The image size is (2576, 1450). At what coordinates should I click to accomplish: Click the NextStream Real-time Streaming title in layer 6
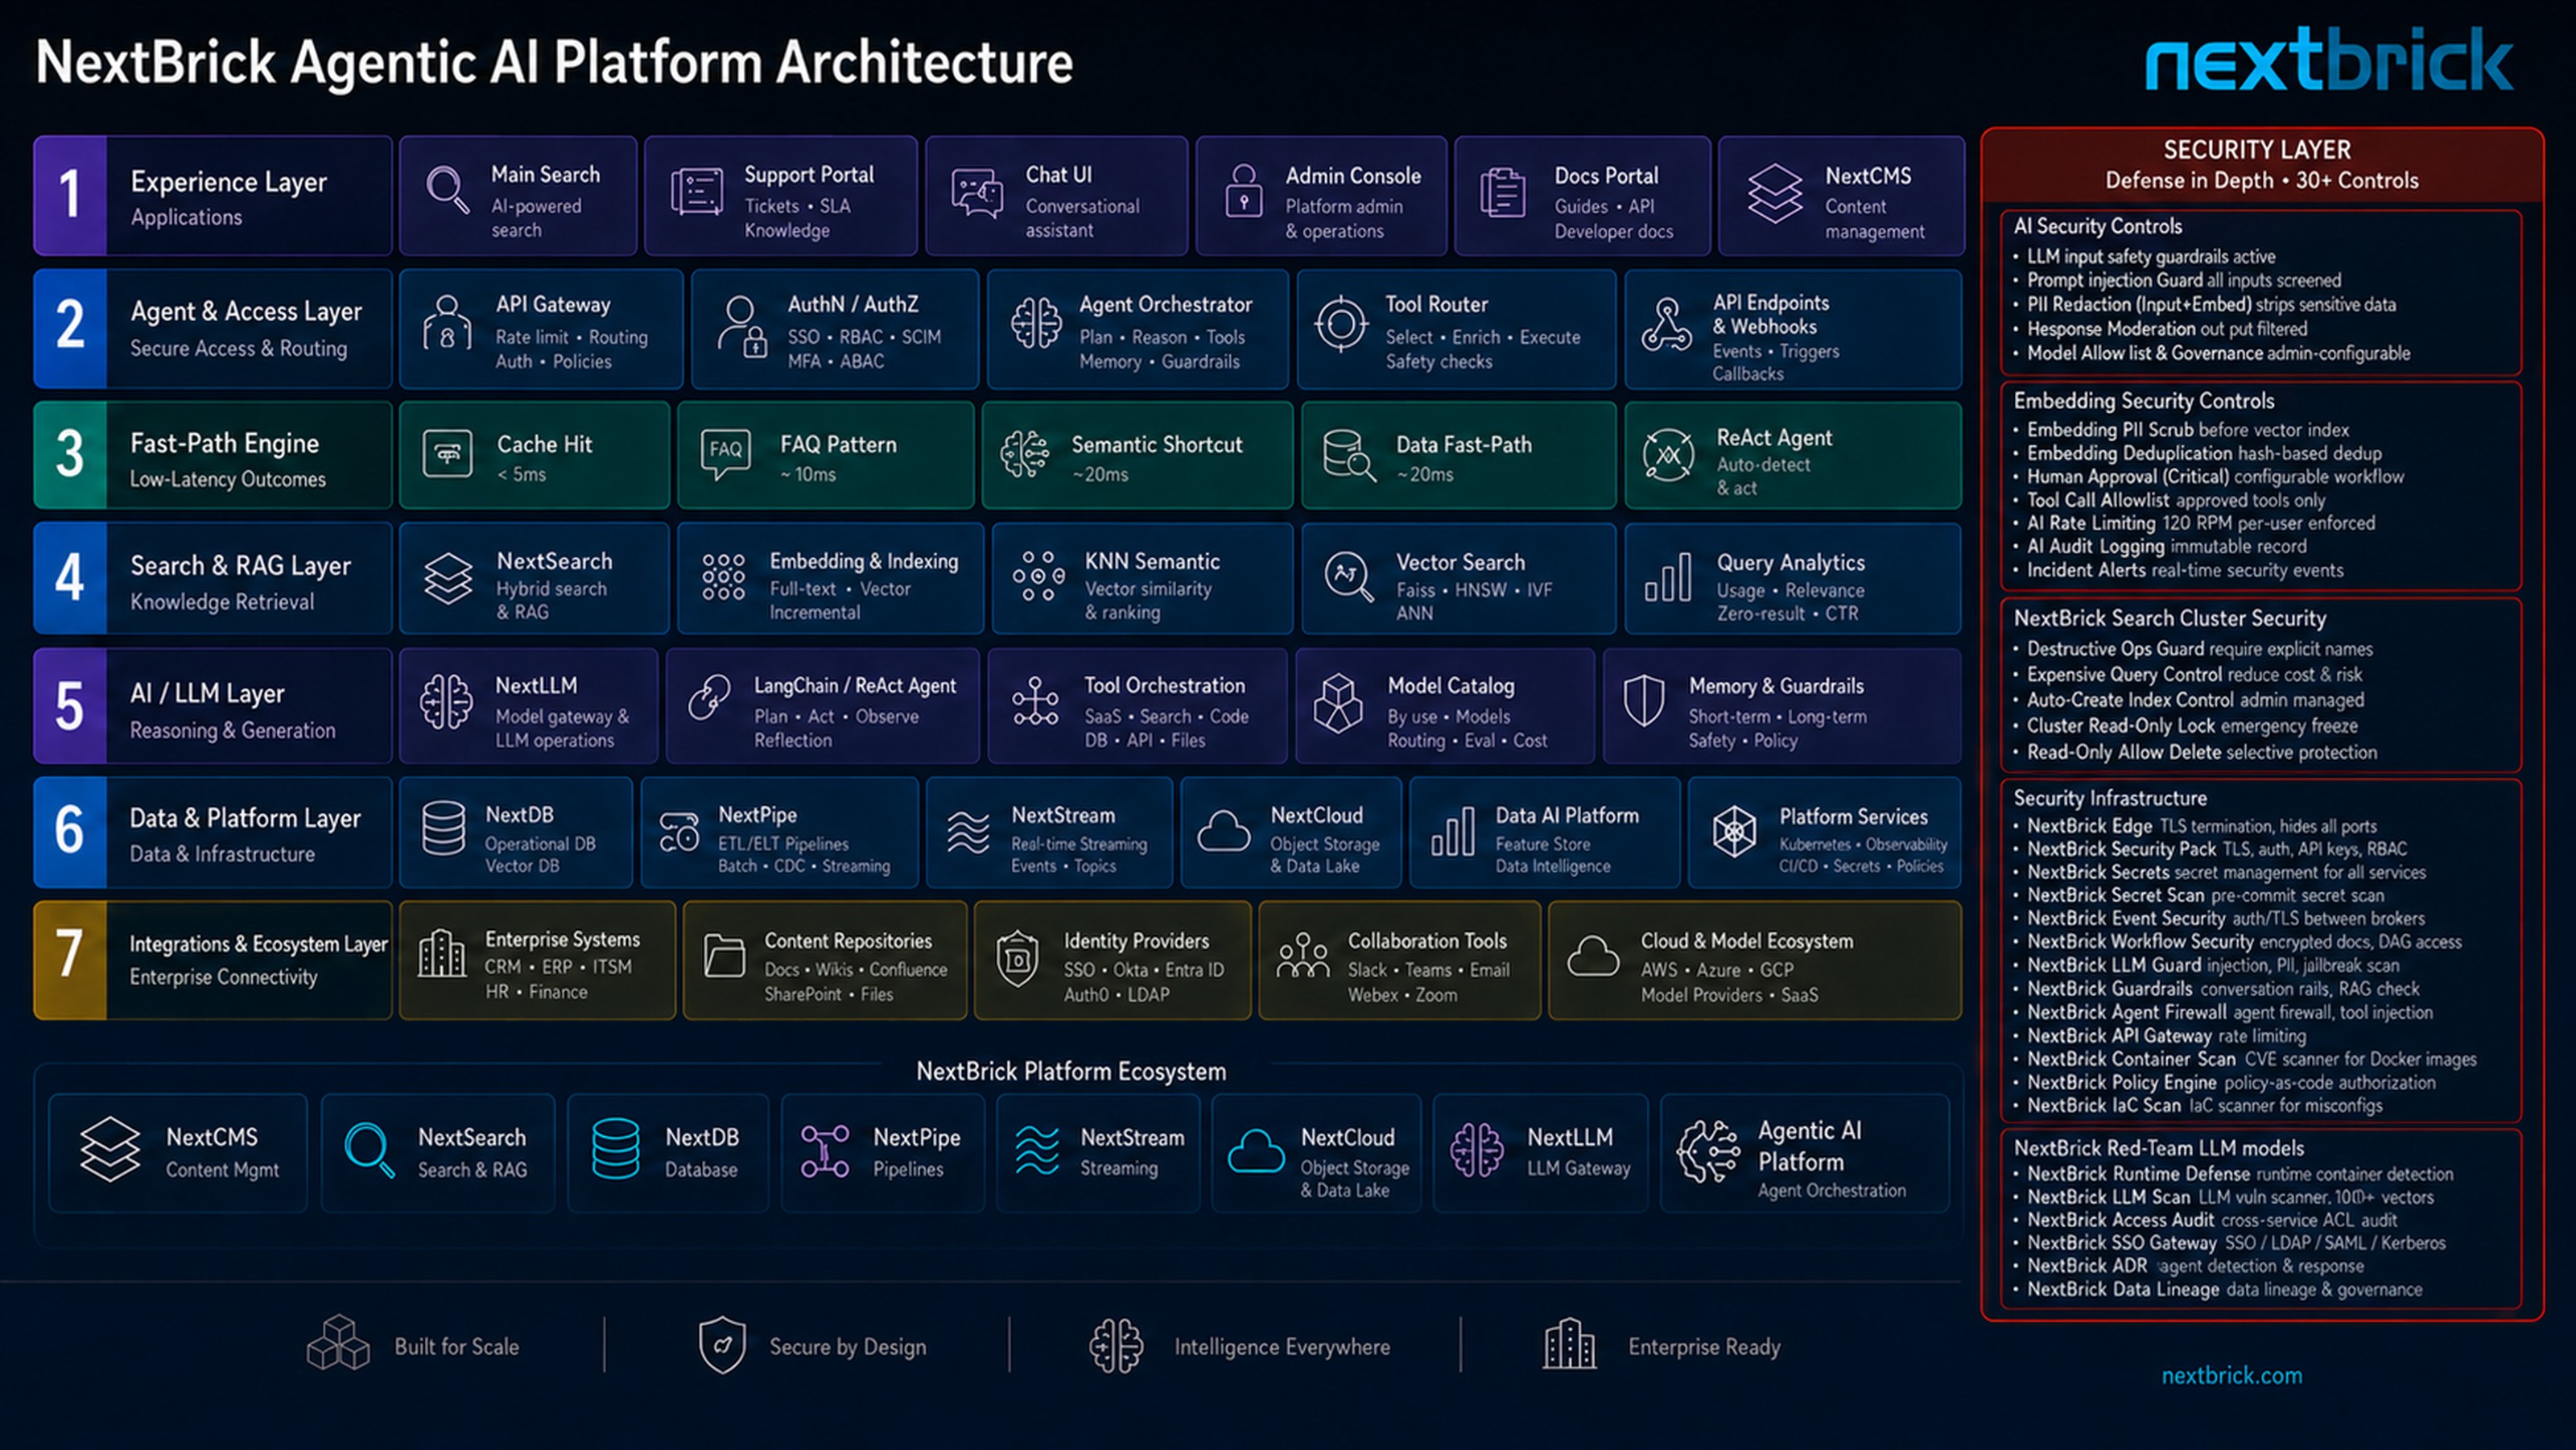pyautogui.click(x=1062, y=815)
